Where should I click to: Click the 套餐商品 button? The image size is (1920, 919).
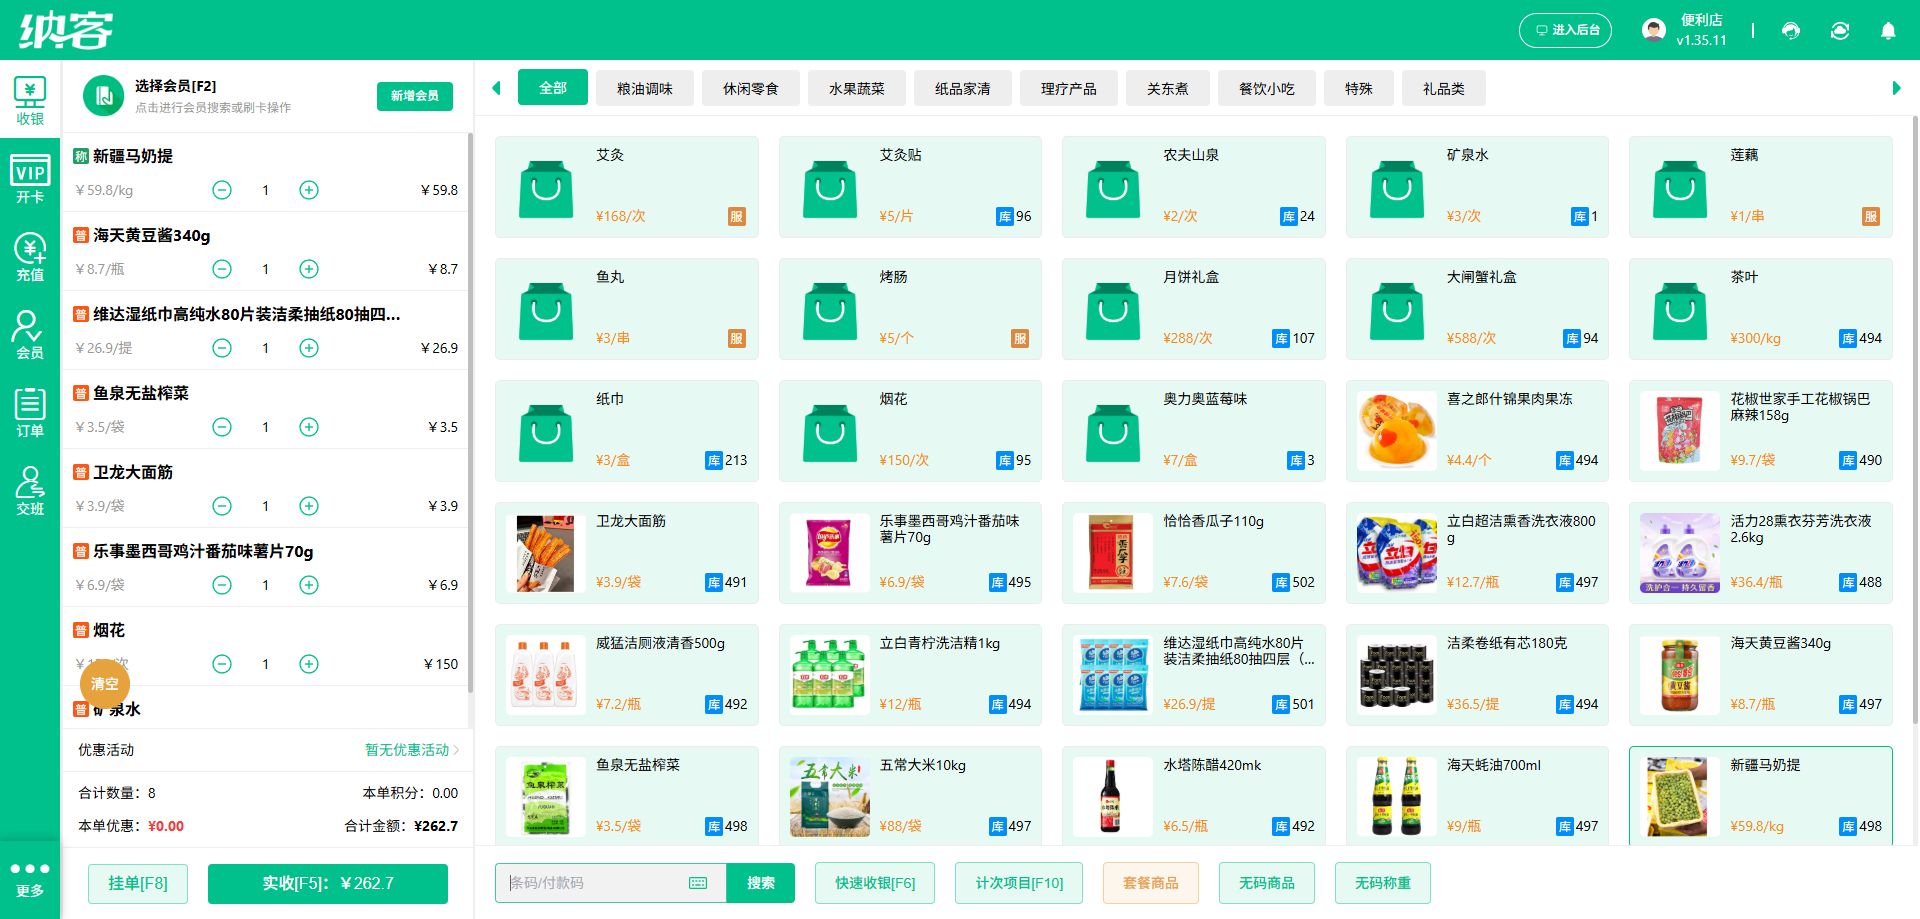1151,883
